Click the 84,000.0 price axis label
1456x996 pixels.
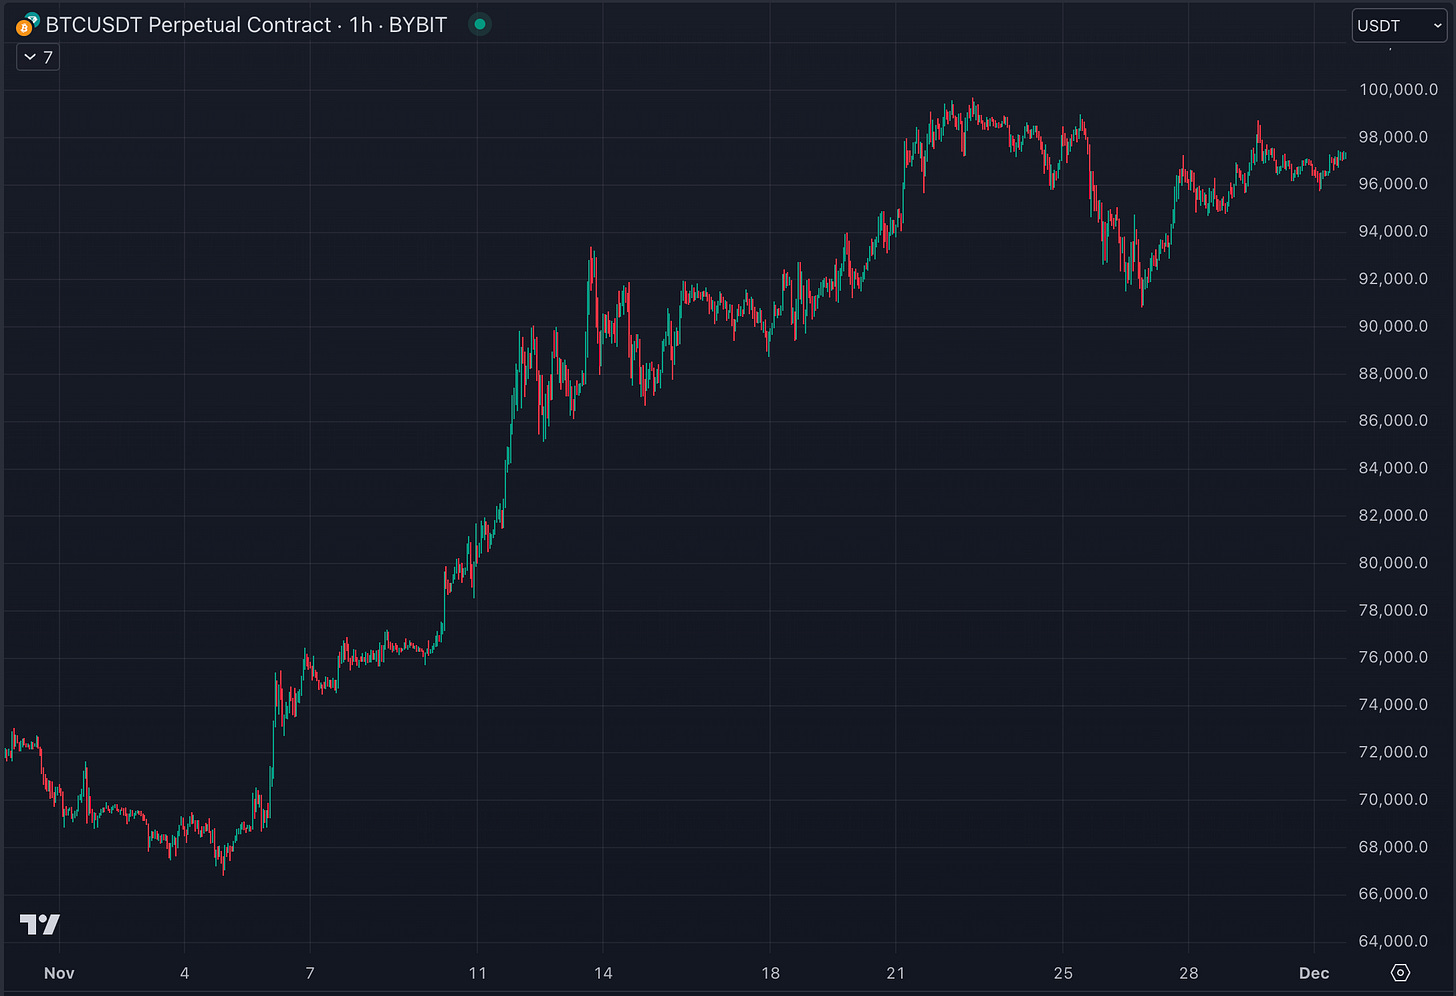(1393, 468)
